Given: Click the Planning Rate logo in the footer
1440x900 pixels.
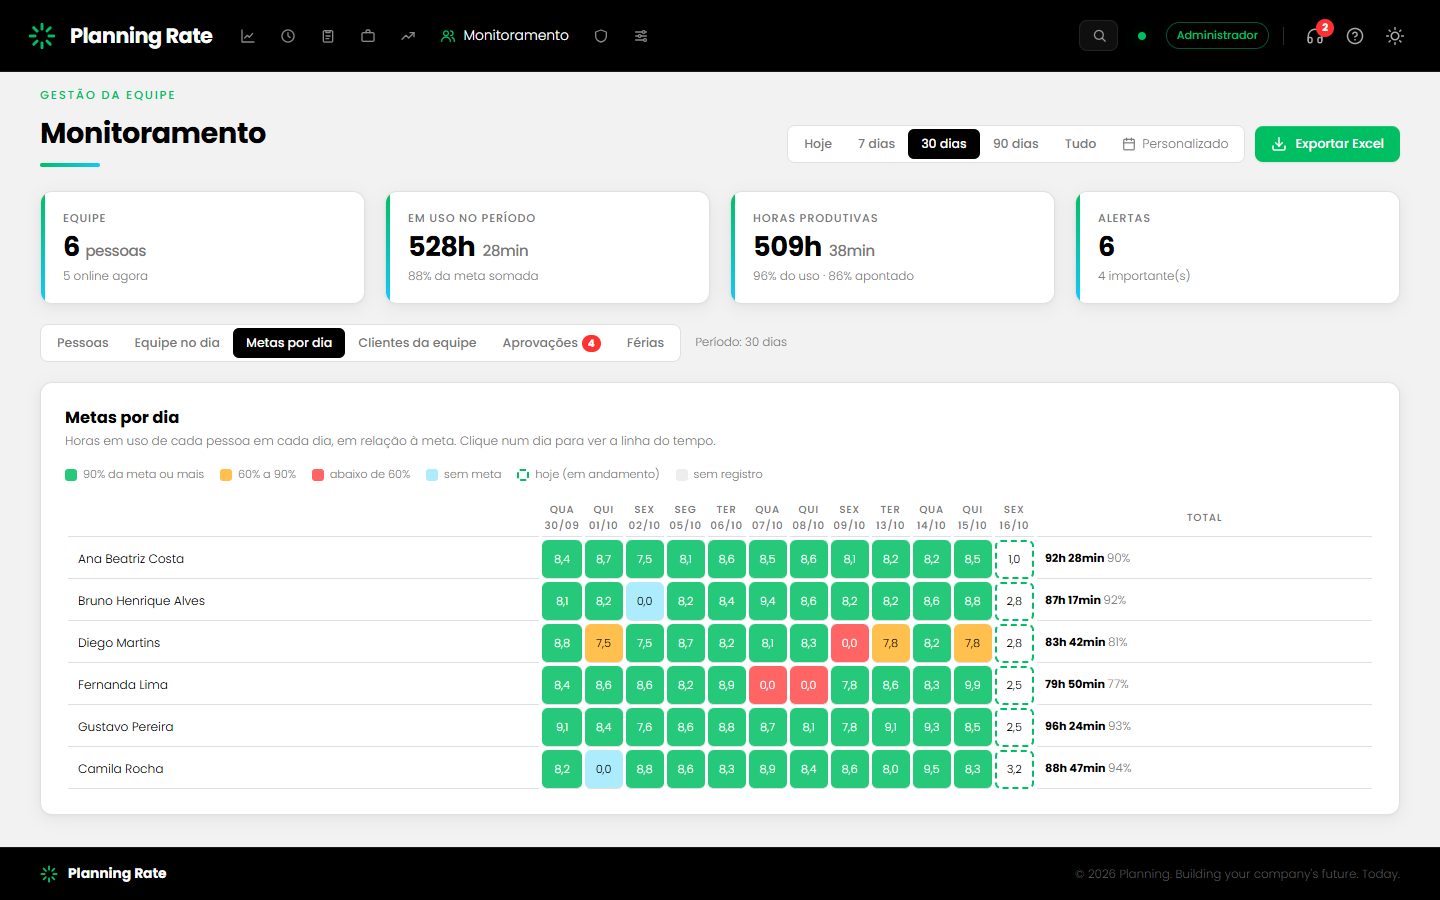Looking at the screenshot, I should coord(104,874).
